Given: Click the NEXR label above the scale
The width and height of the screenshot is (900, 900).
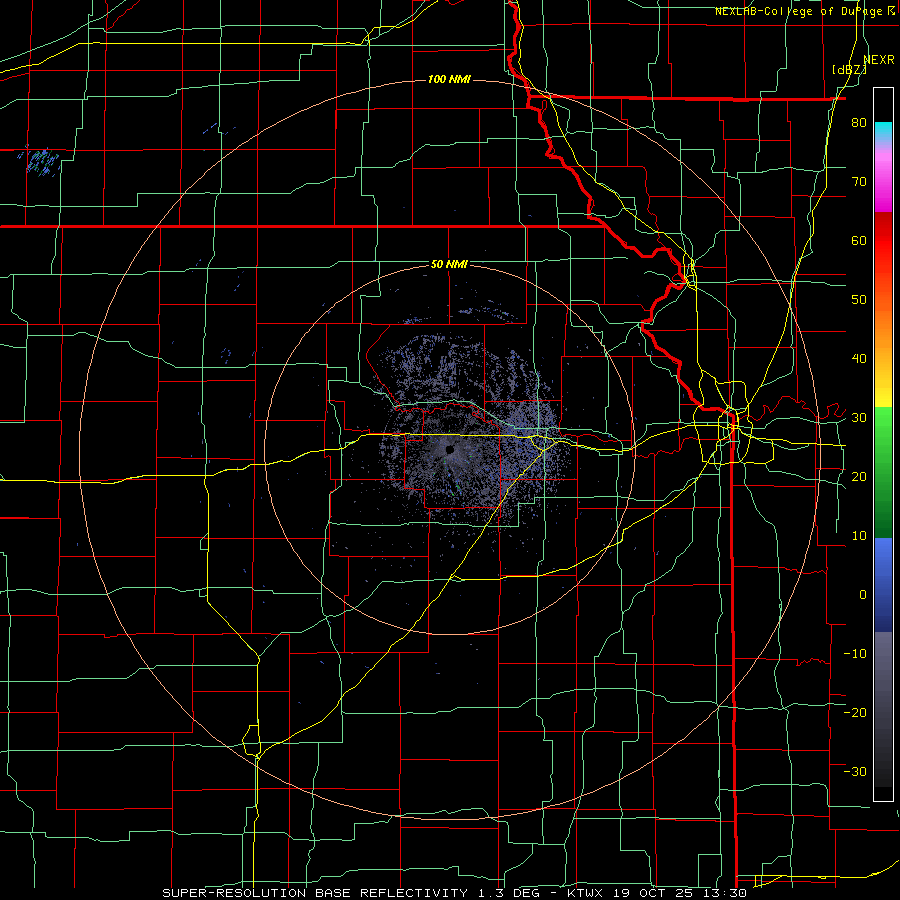Looking at the screenshot, I should pos(879,60).
